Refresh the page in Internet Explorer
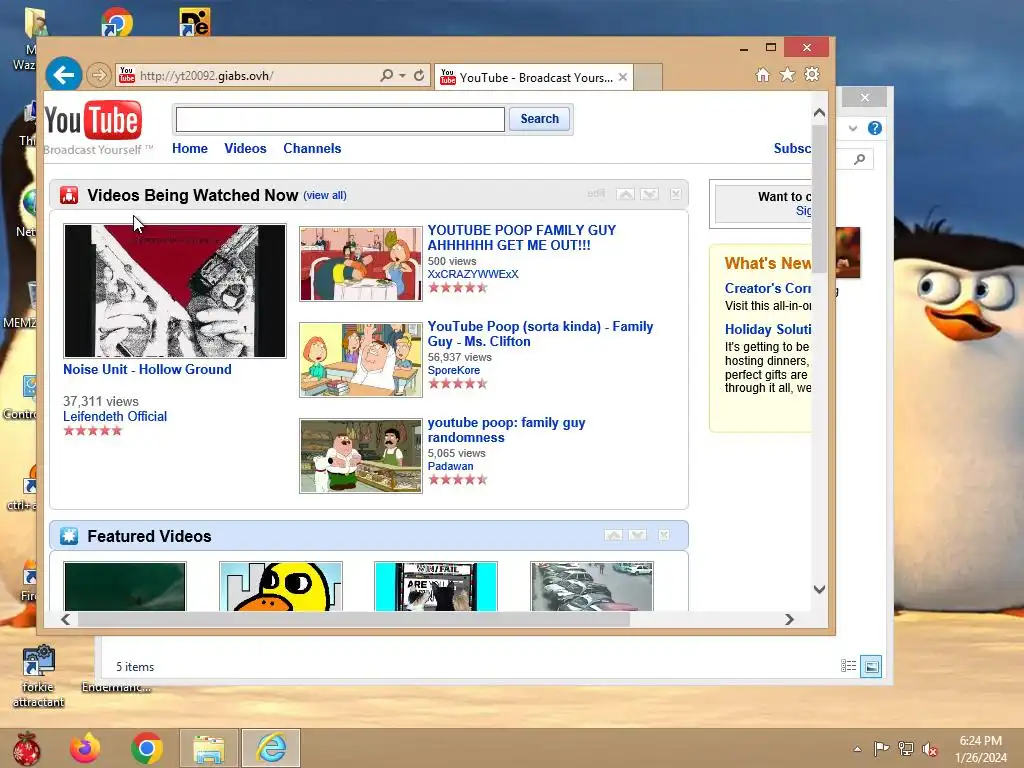Image resolution: width=1024 pixels, height=768 pixels. click(419, 75)
